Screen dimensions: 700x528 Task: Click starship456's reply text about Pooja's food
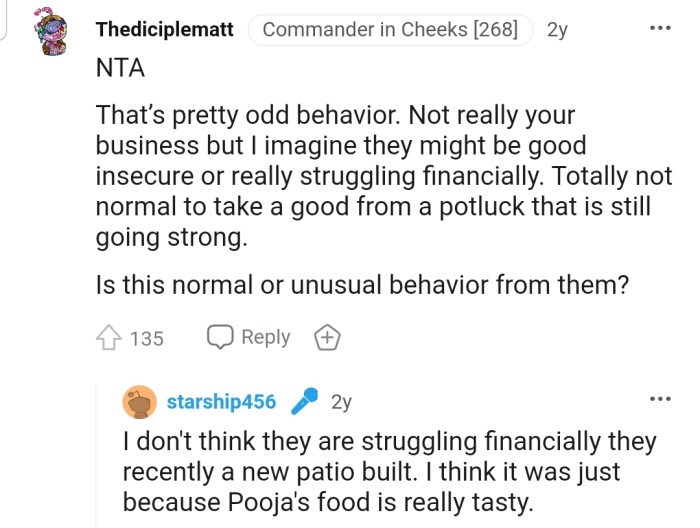[x=388, y=469]
